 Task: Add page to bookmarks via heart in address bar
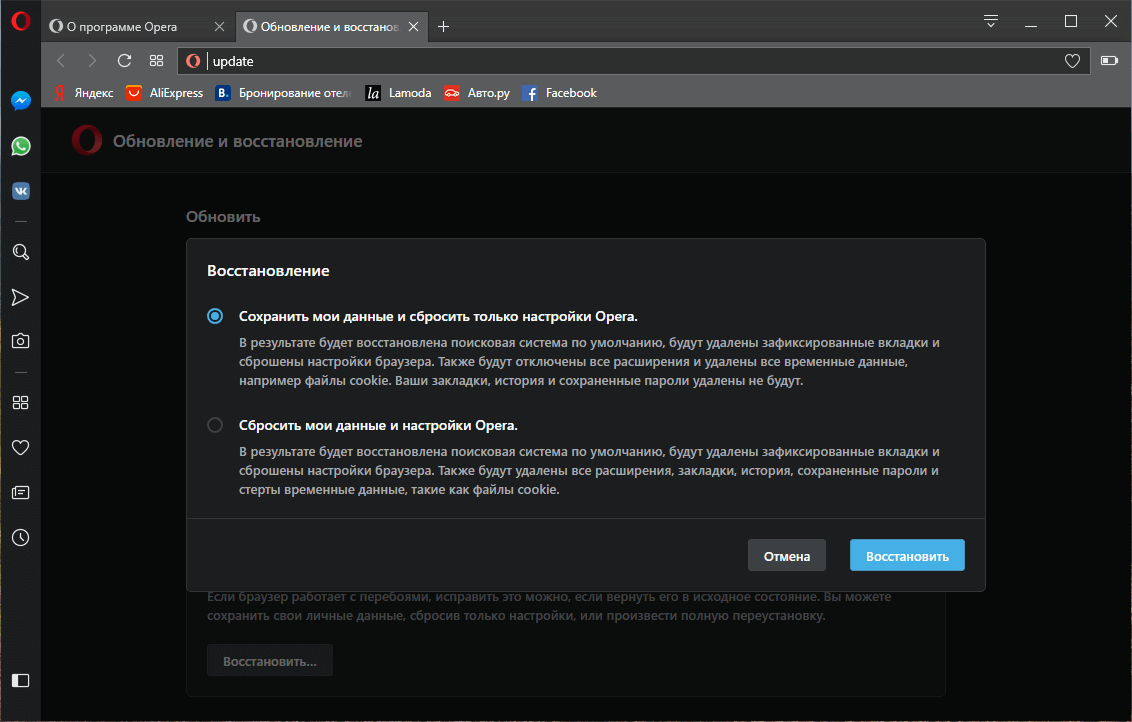[1072, 61]
